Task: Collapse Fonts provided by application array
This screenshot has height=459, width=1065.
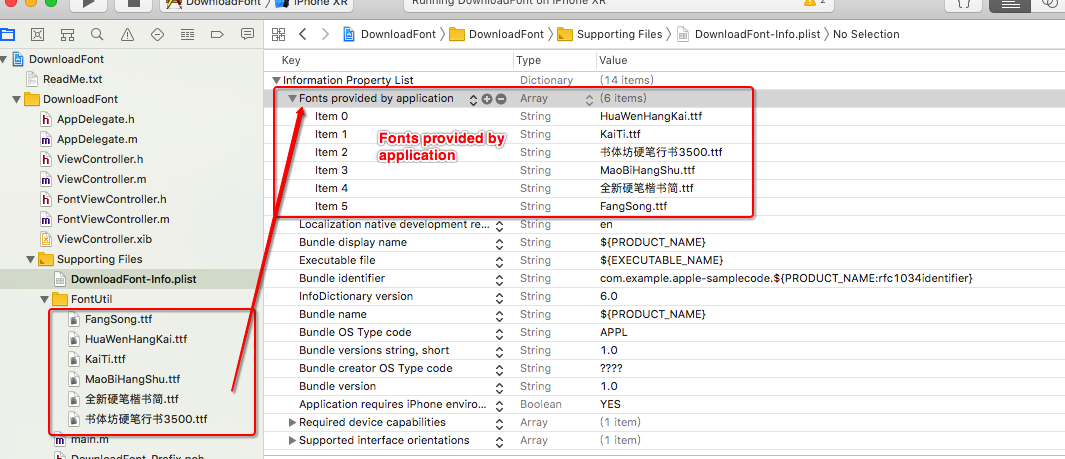Action: pyautogui.click(x=292, y=98)
